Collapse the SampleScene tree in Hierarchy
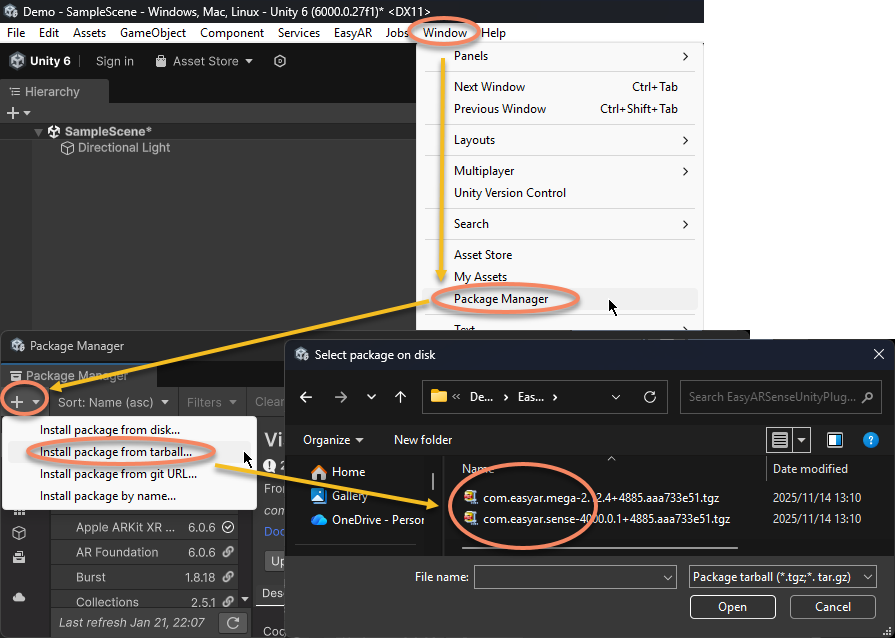This screenshot has width=895, height=638. pyautogui.click(x=38, y=132)
